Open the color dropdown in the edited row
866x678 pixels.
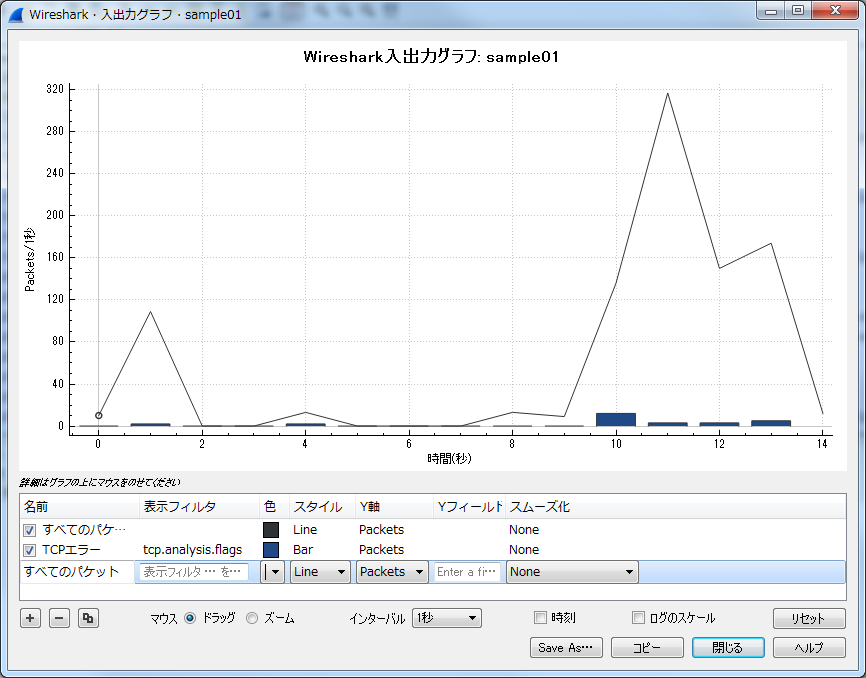(272, 572)
